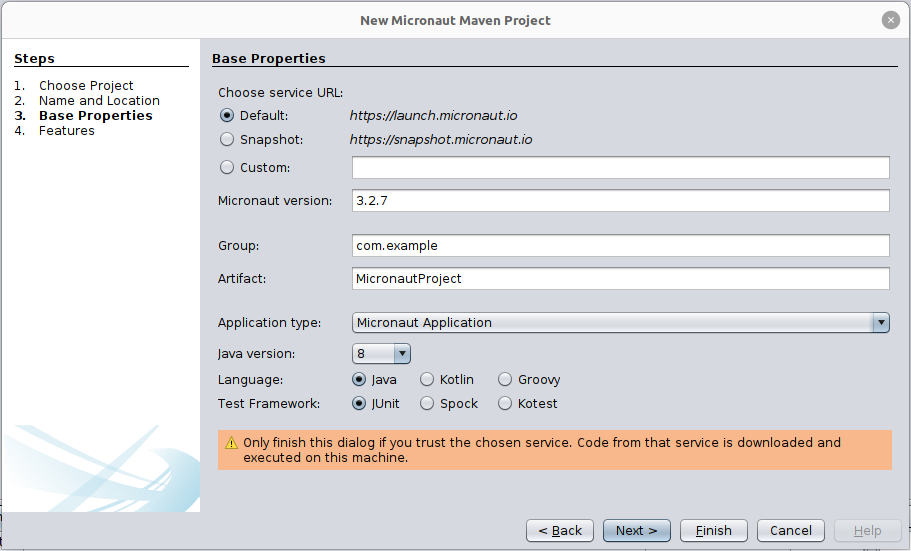This screenshot has height=551, width=911.
Task: Click the Group input field
Action: pyautogui.click(x=621, y=245)
